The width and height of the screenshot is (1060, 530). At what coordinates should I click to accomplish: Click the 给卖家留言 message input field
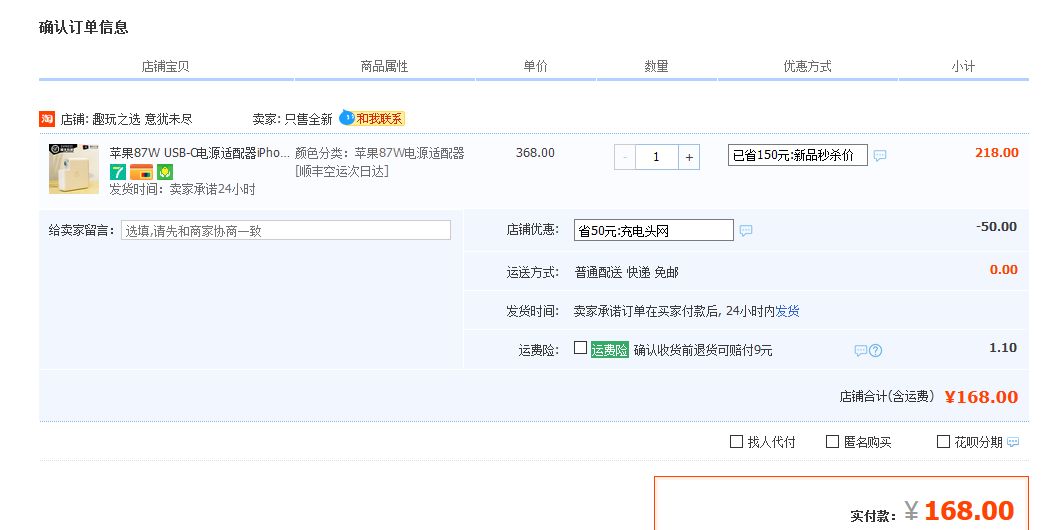point(286,230)
